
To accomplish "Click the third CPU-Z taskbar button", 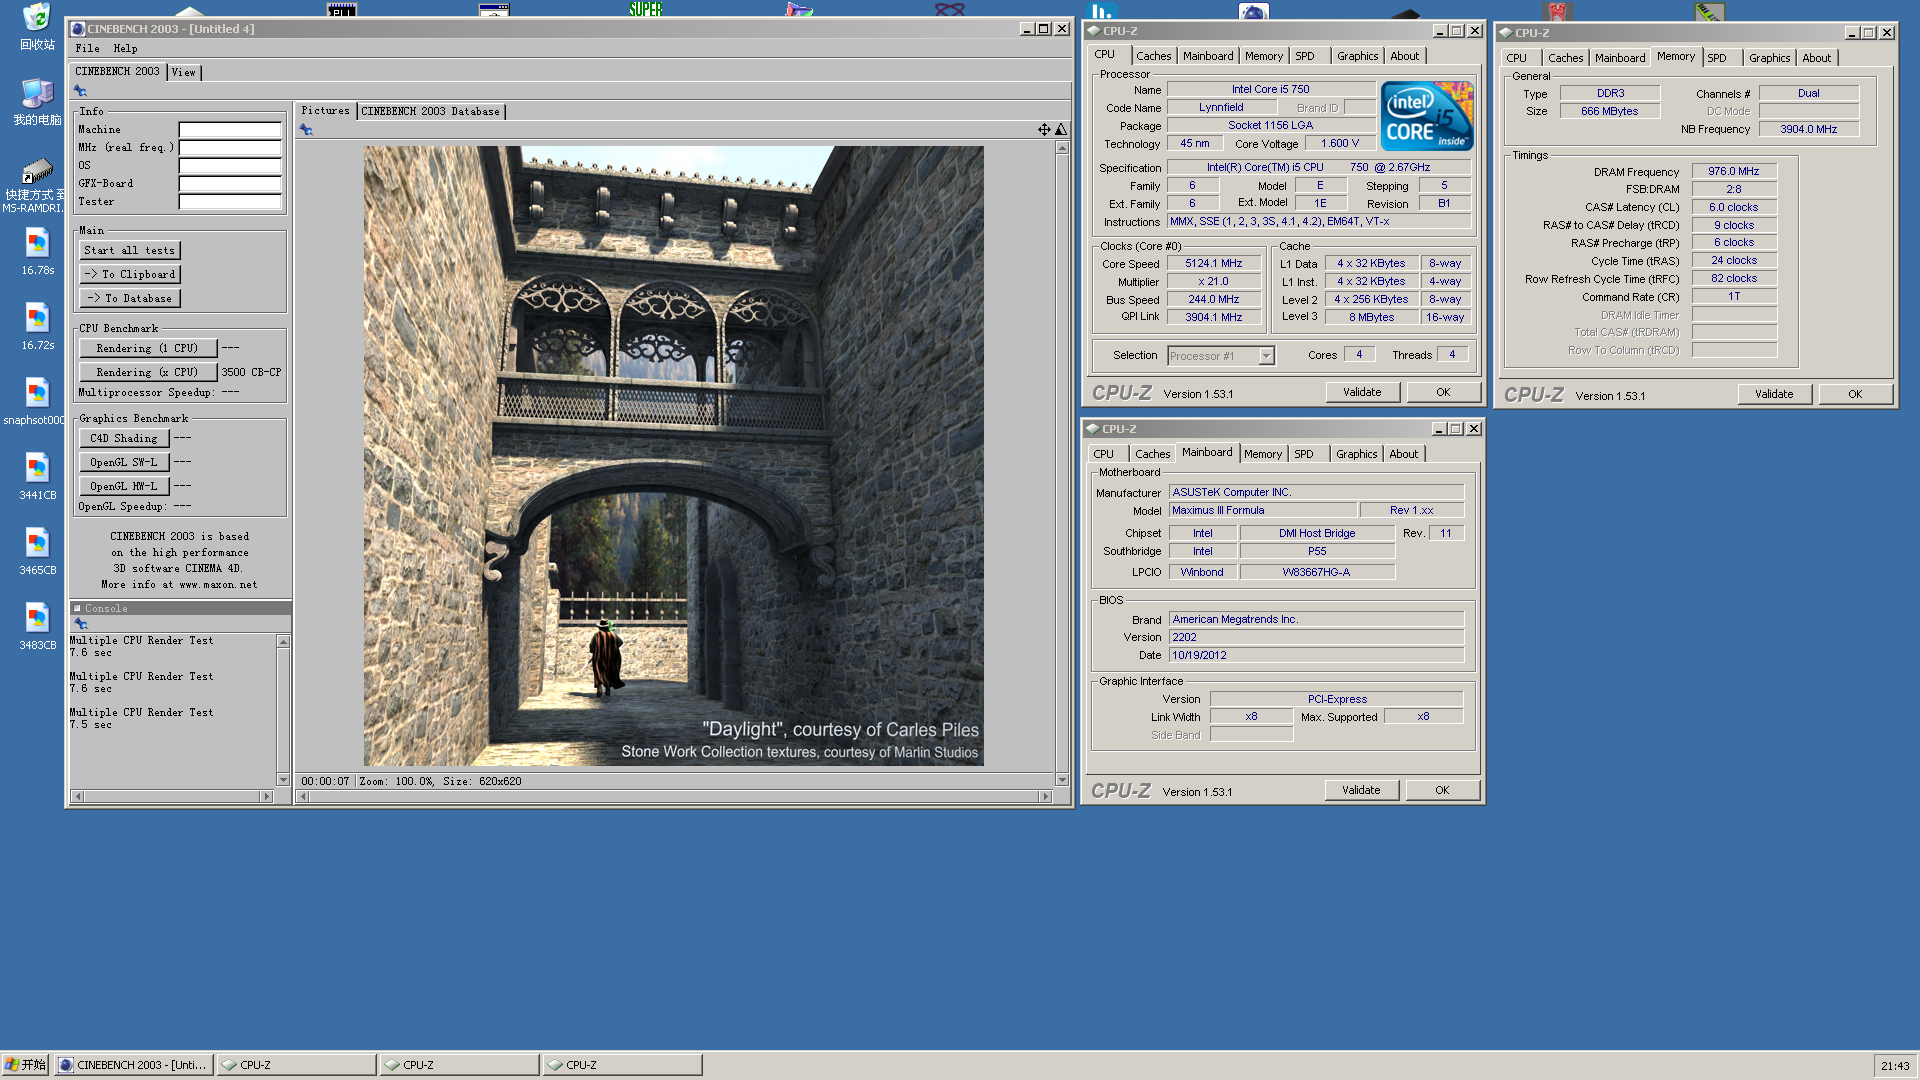I will point(622,1065).
